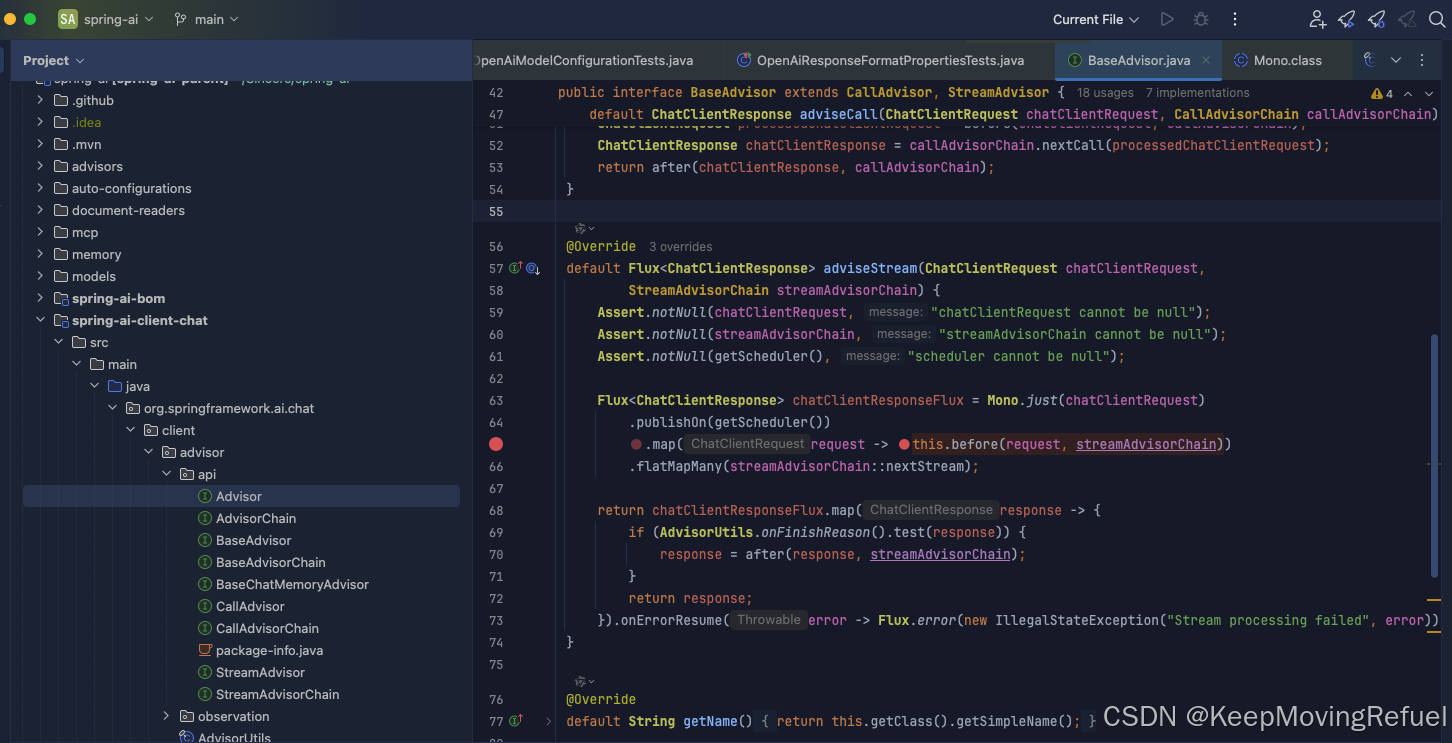Open the main branch dropdown
The height and width of the screenshot is (743, 1452).
pos(206,19)
